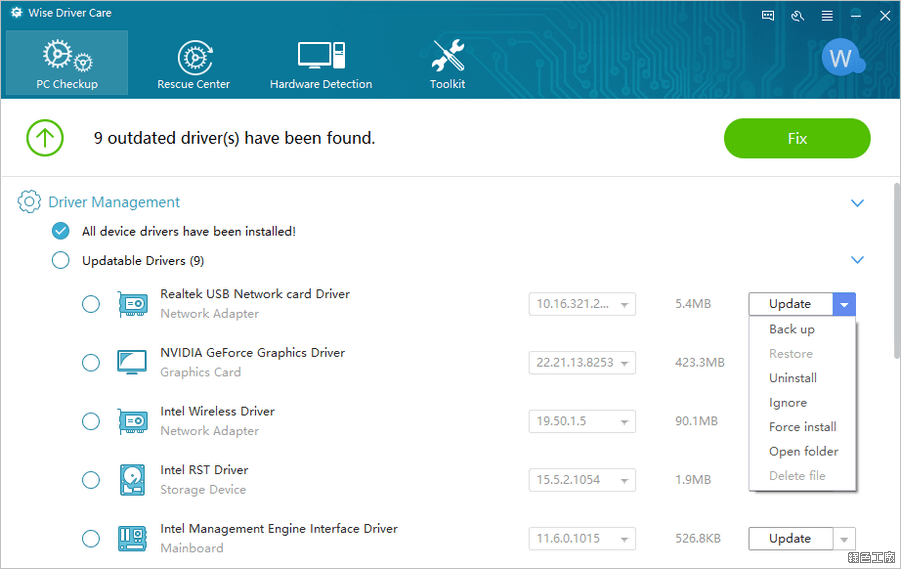Click the green Fix button
The image size is (901, 569).
tap(797, 139)
